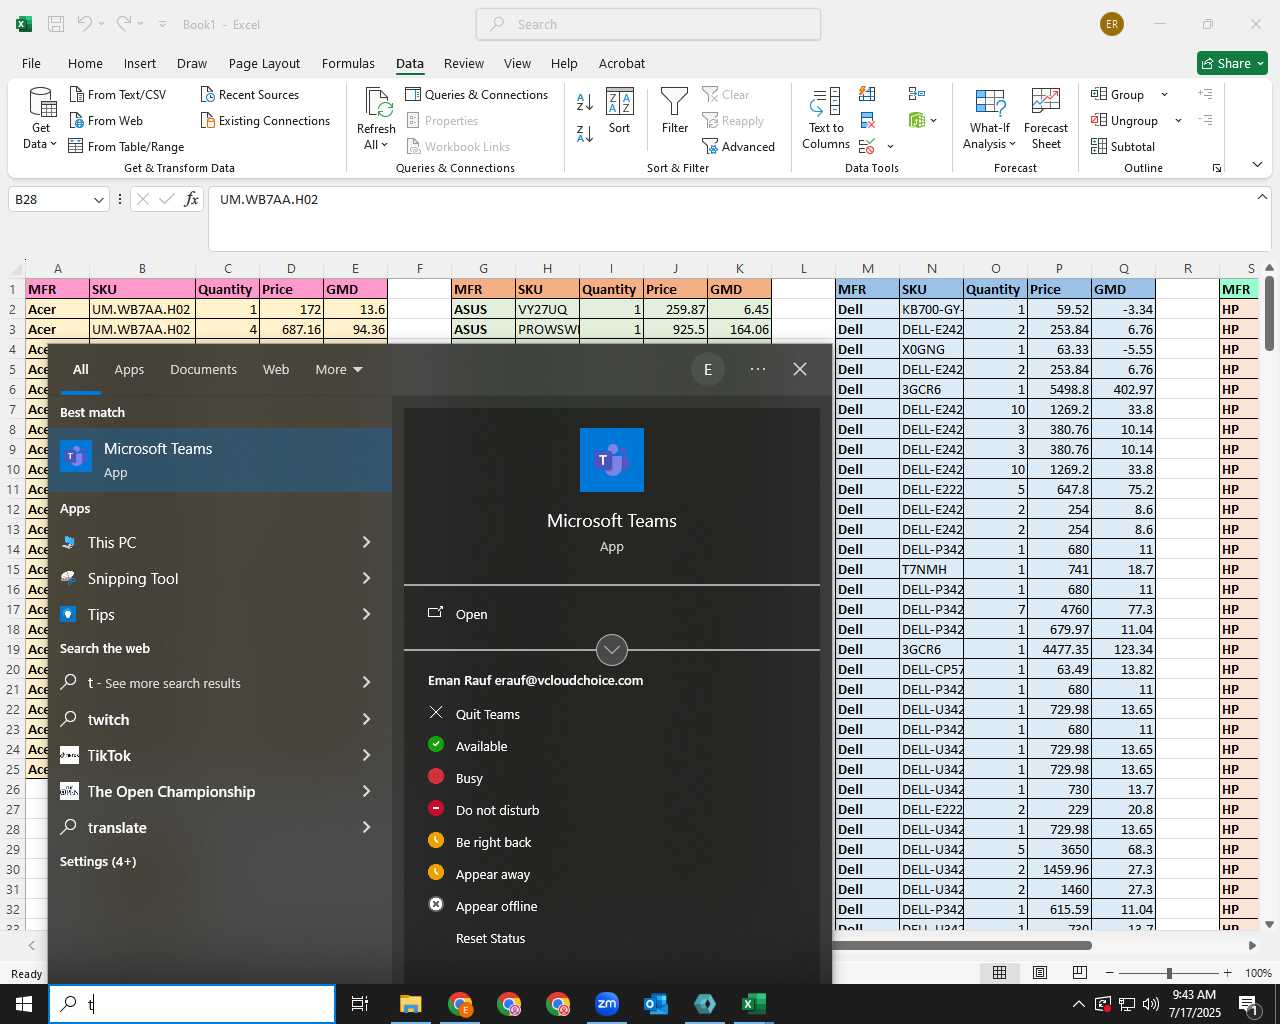Expand Tips result arrow
Viewport: 1280px width, 1024px height.
(x=366, y=614)
